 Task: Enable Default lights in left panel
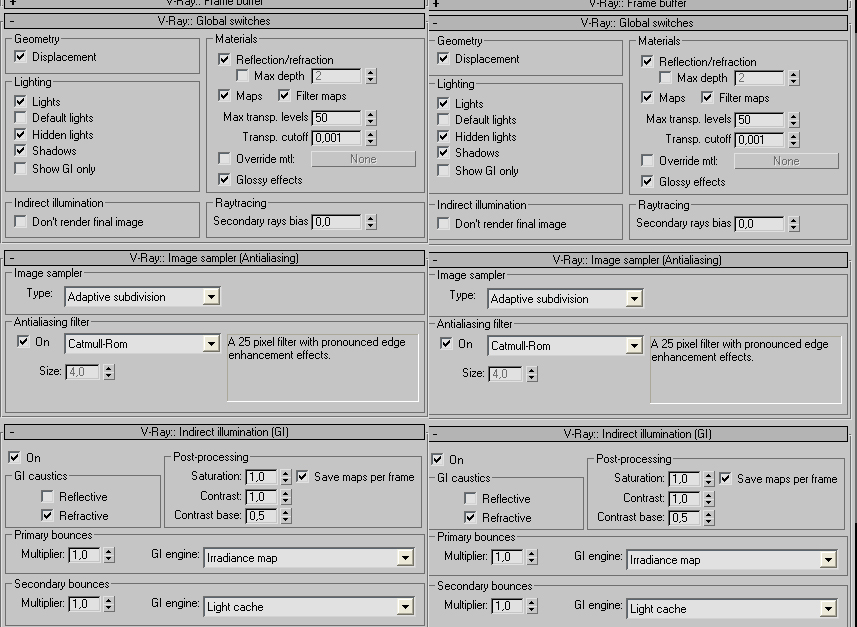pos(20,118)
